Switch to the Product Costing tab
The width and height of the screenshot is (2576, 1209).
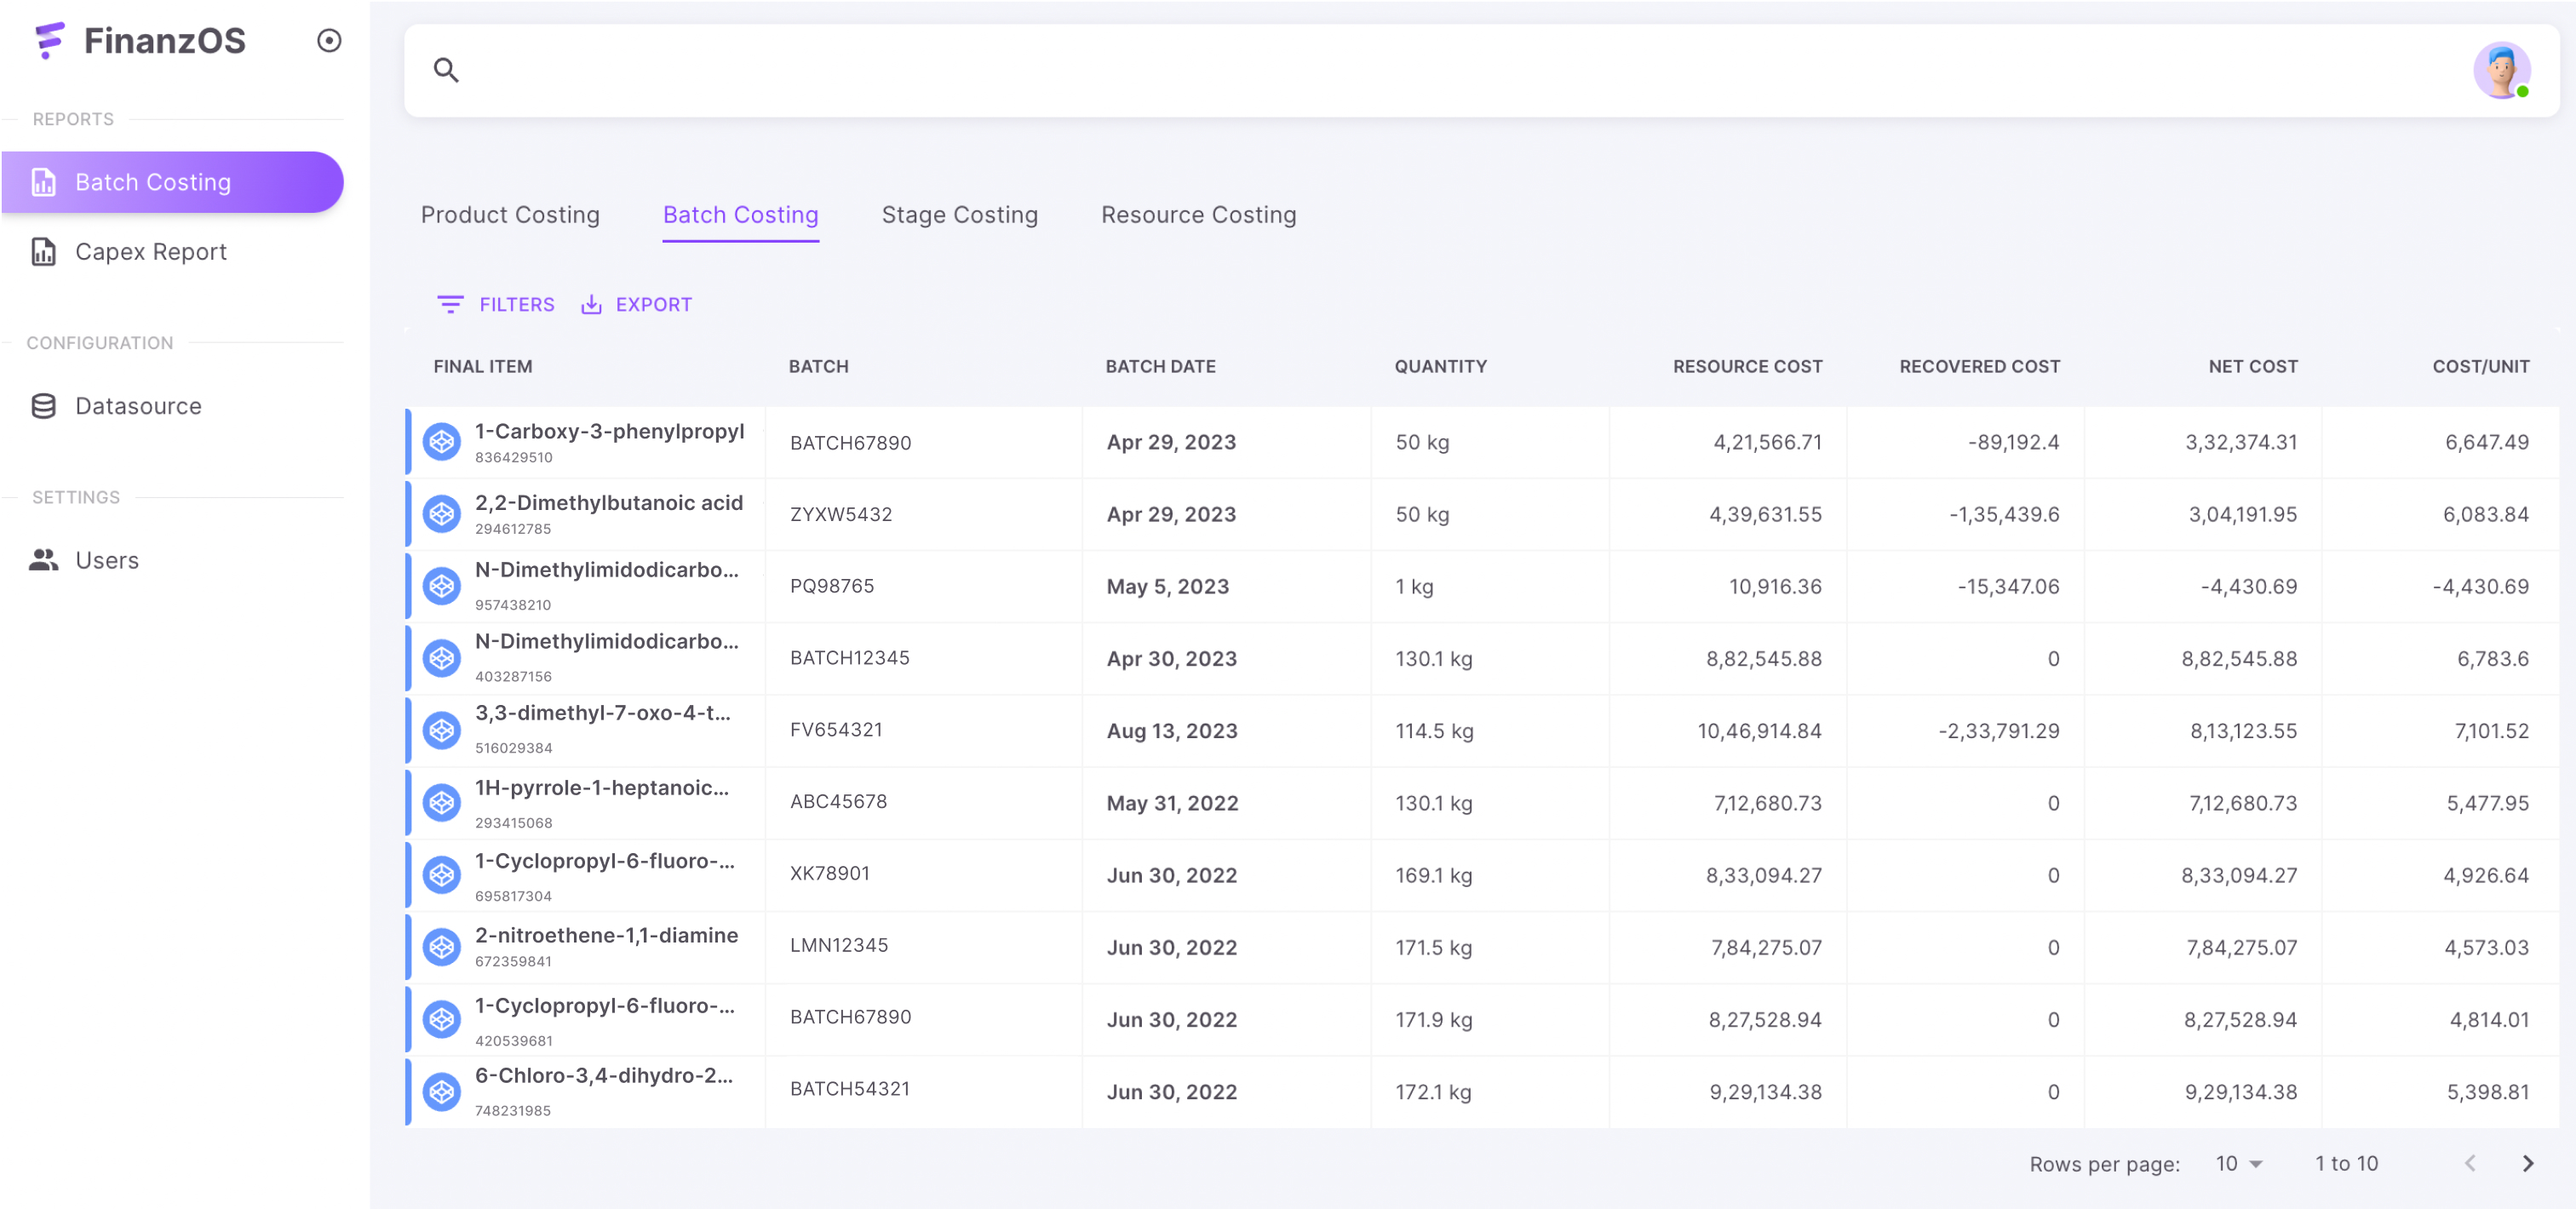tap(510, 215)
